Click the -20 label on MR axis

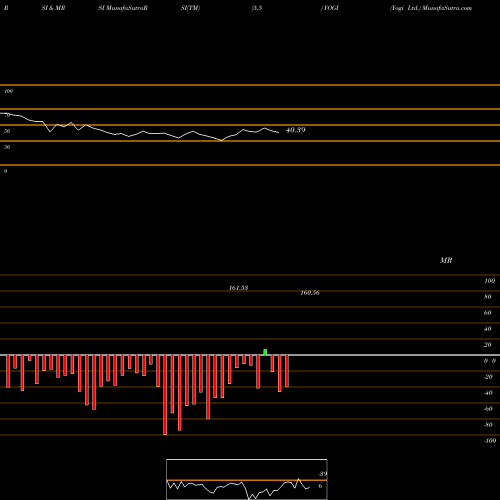click(x=488, y=377)
